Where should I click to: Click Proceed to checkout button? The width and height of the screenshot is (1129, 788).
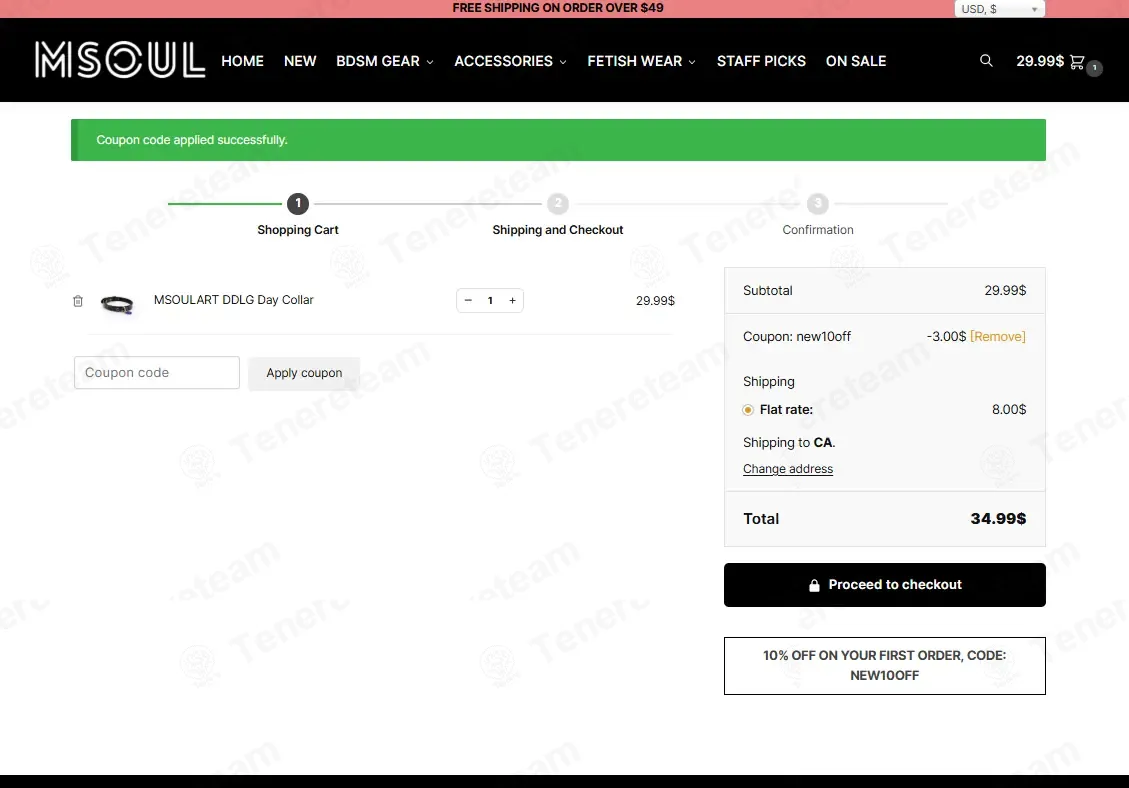click(x=884, y=585)
